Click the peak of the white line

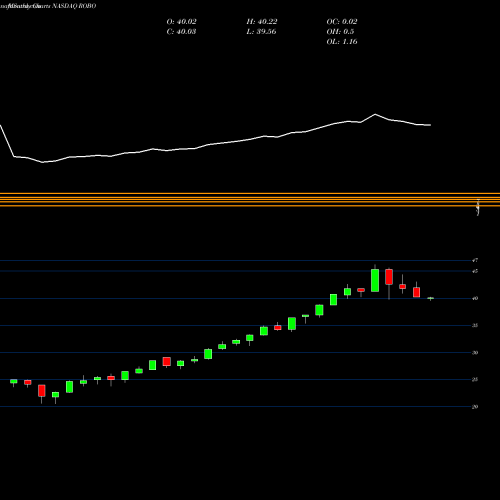375,114
